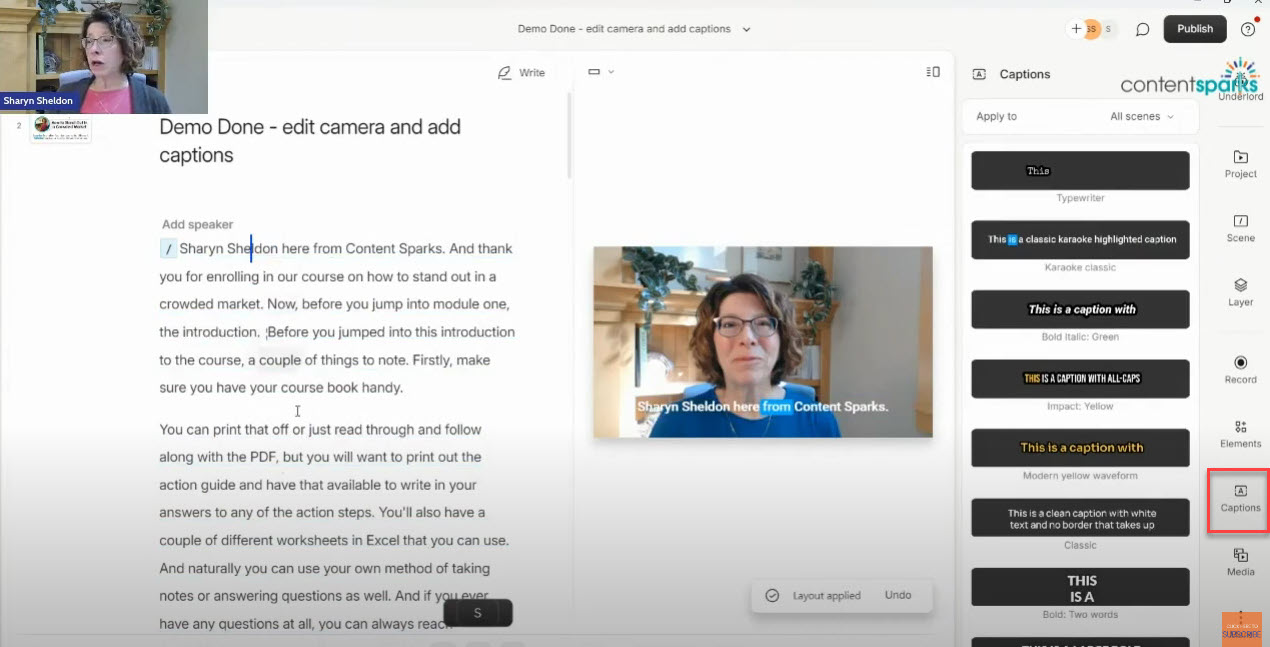Open the Media panel in sidebar
This screenshot has height=647, width=1270.
click(1240, 562)
